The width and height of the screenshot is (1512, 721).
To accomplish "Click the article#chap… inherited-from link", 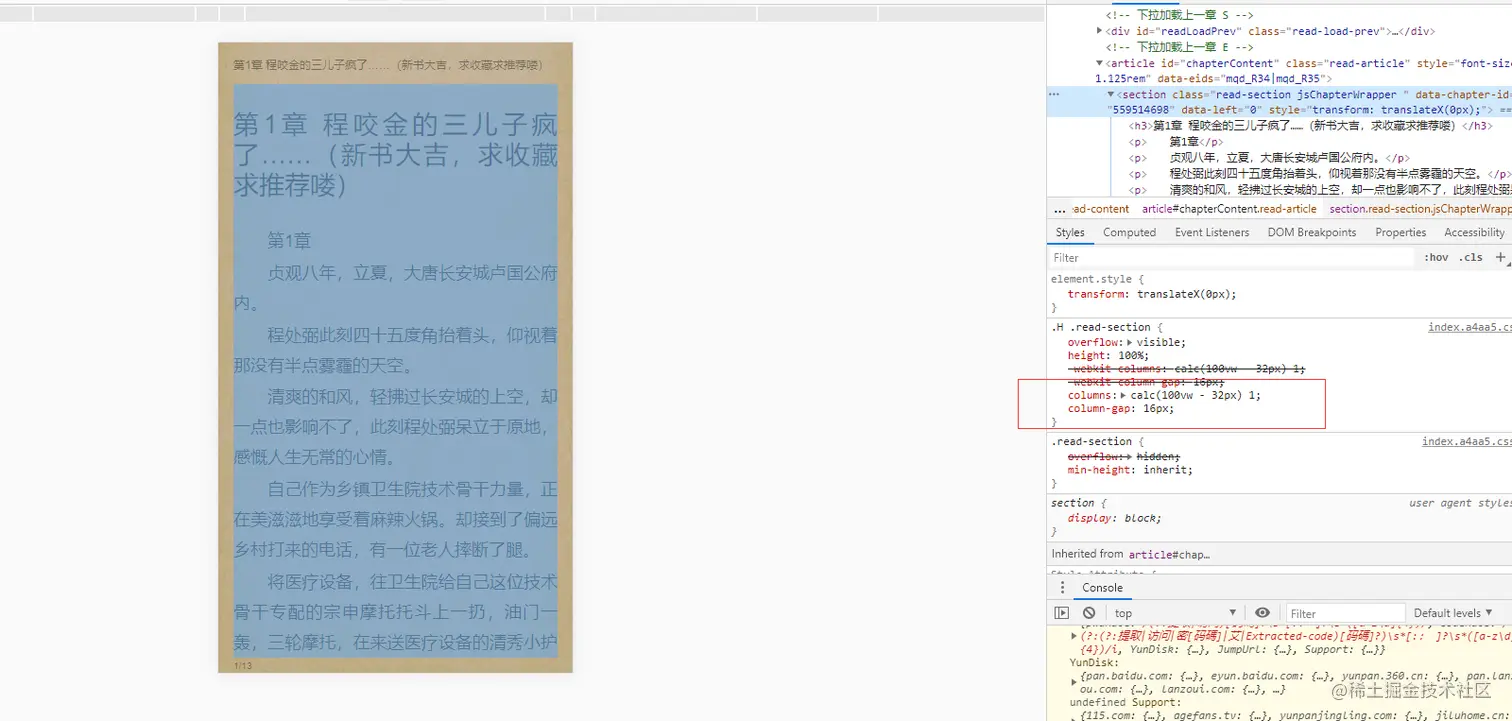I will coord(1169,554).
